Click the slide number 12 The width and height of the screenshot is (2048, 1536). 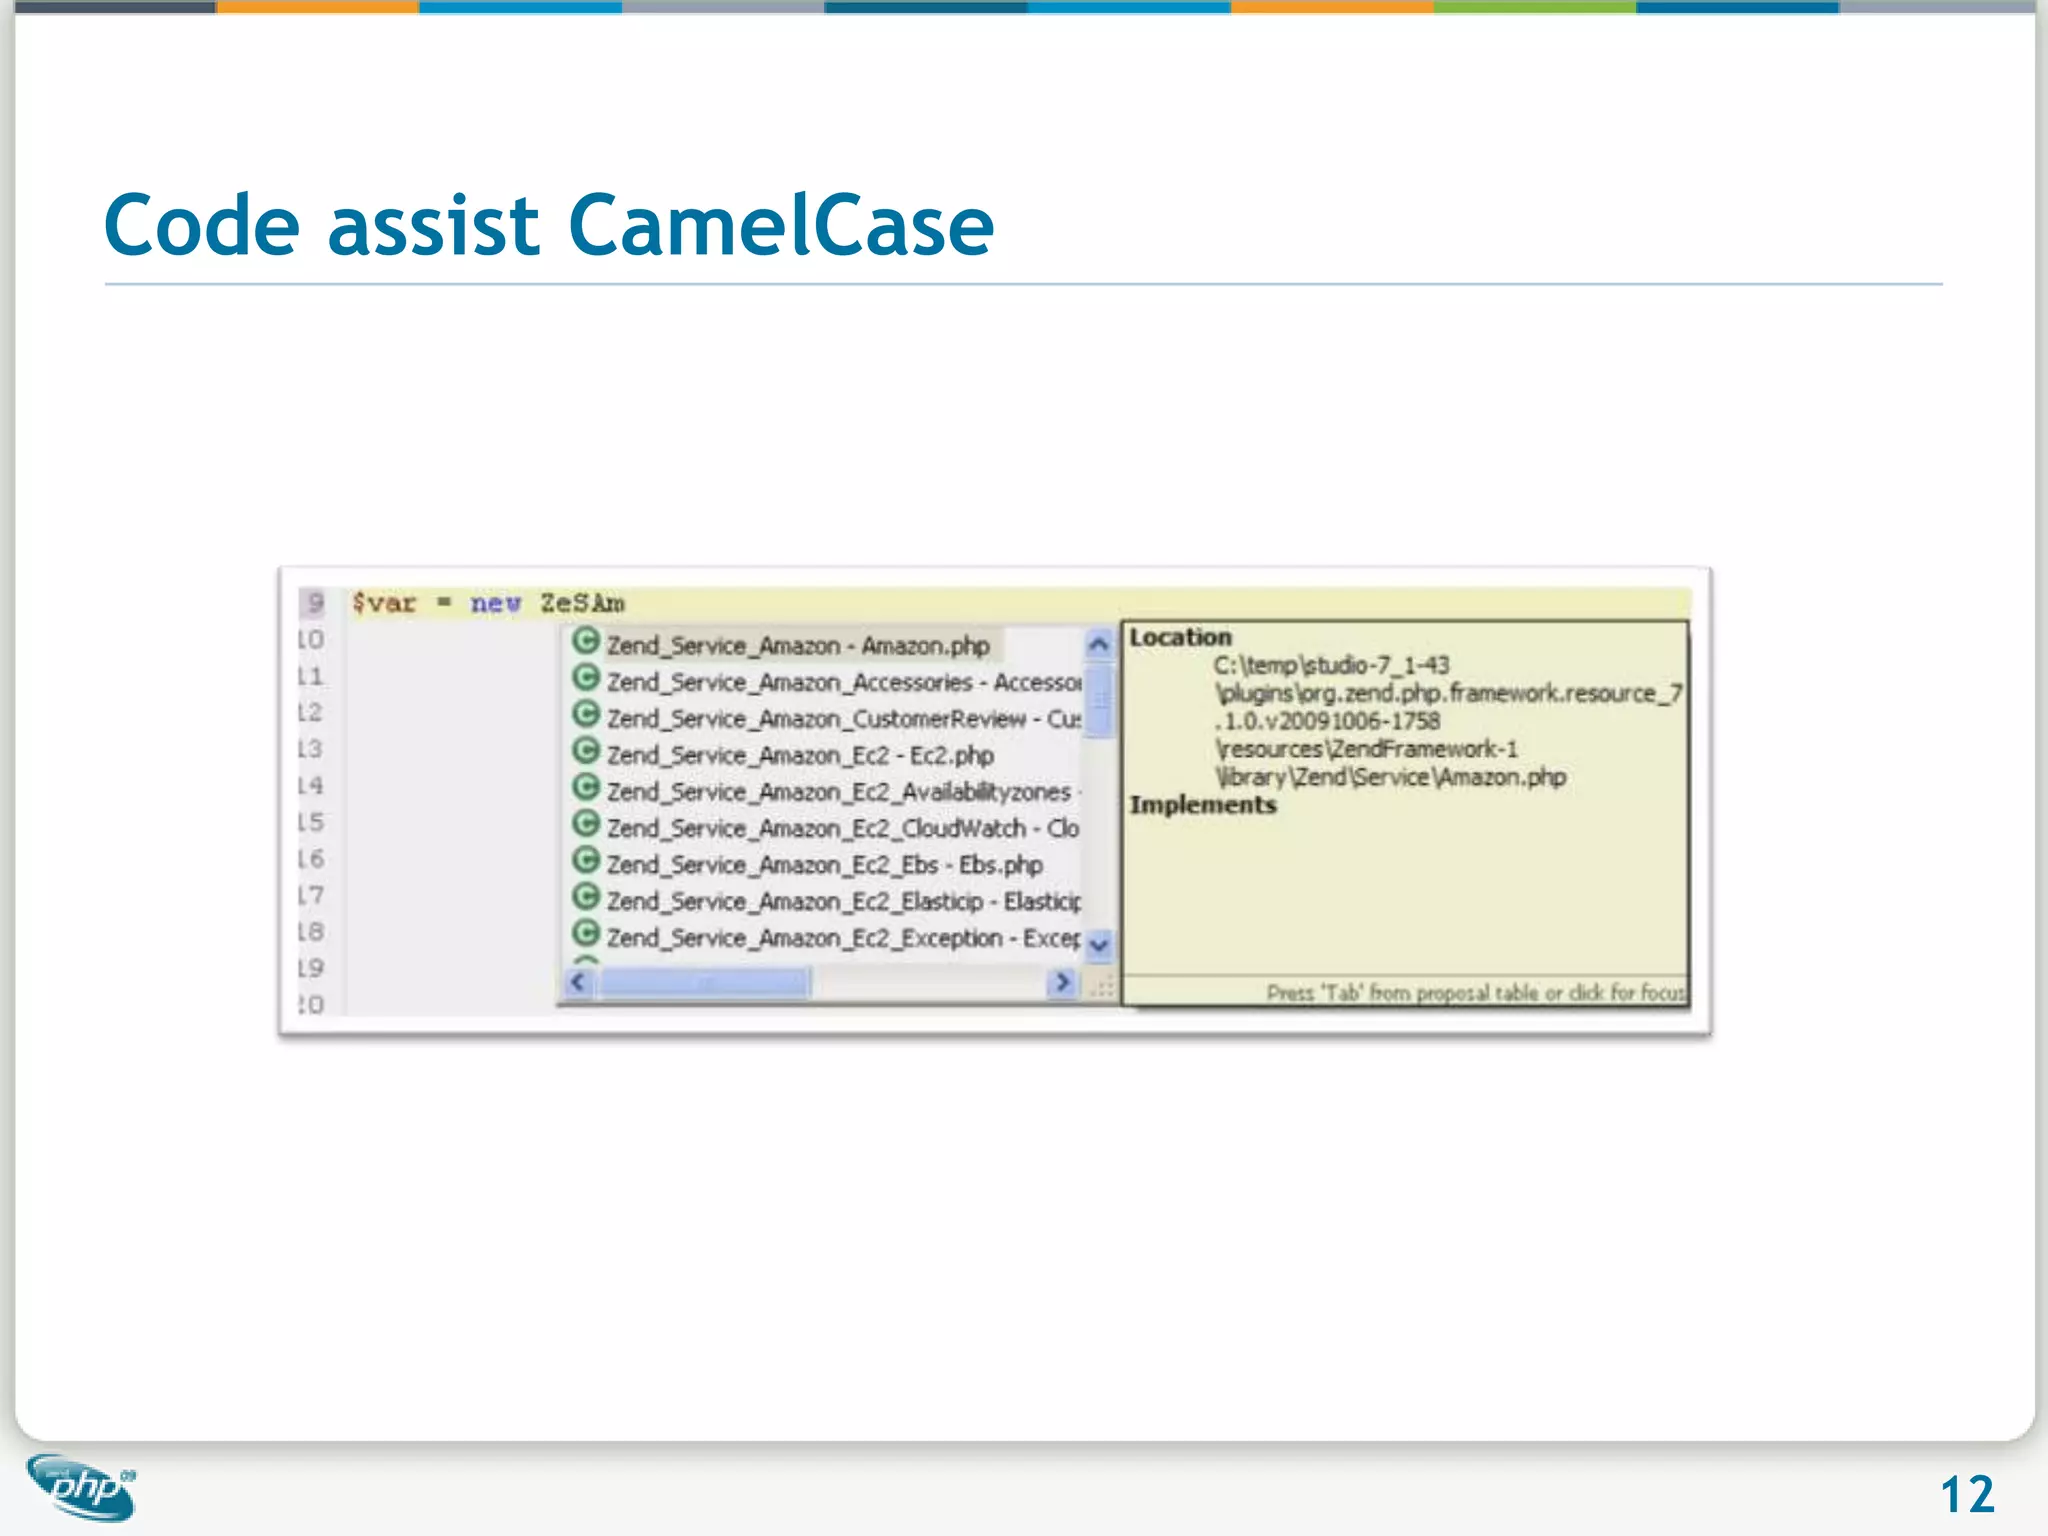pyautogui.click(x=1967, y=1496)
